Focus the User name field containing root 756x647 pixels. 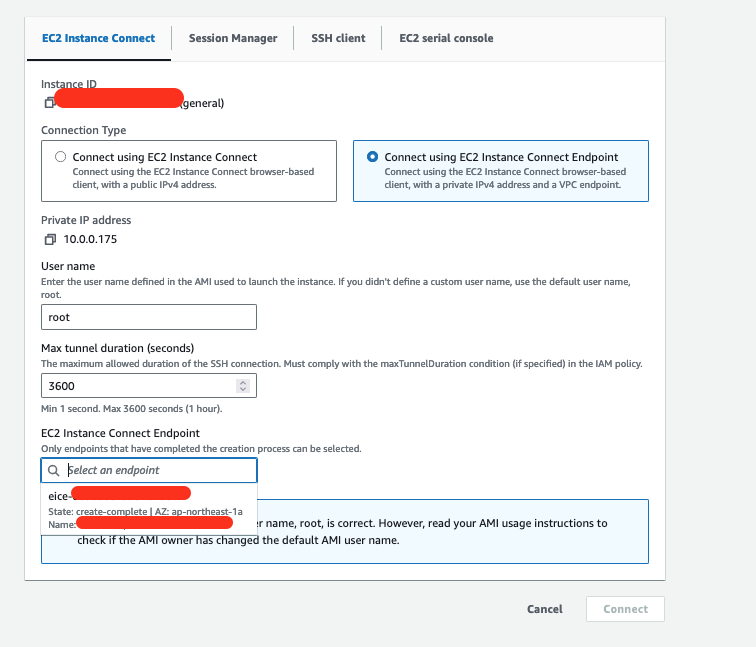pyautogui.click(x=149, y=317)
